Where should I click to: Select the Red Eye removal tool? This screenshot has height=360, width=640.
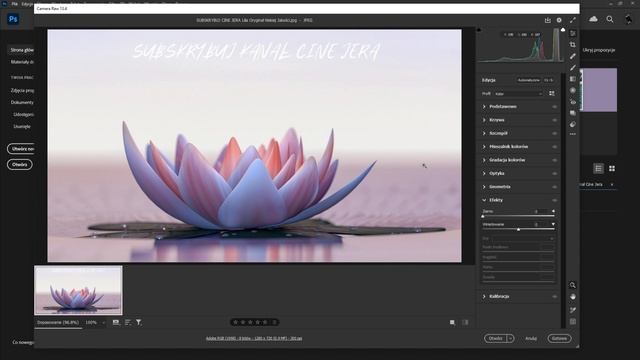(573, 102)
